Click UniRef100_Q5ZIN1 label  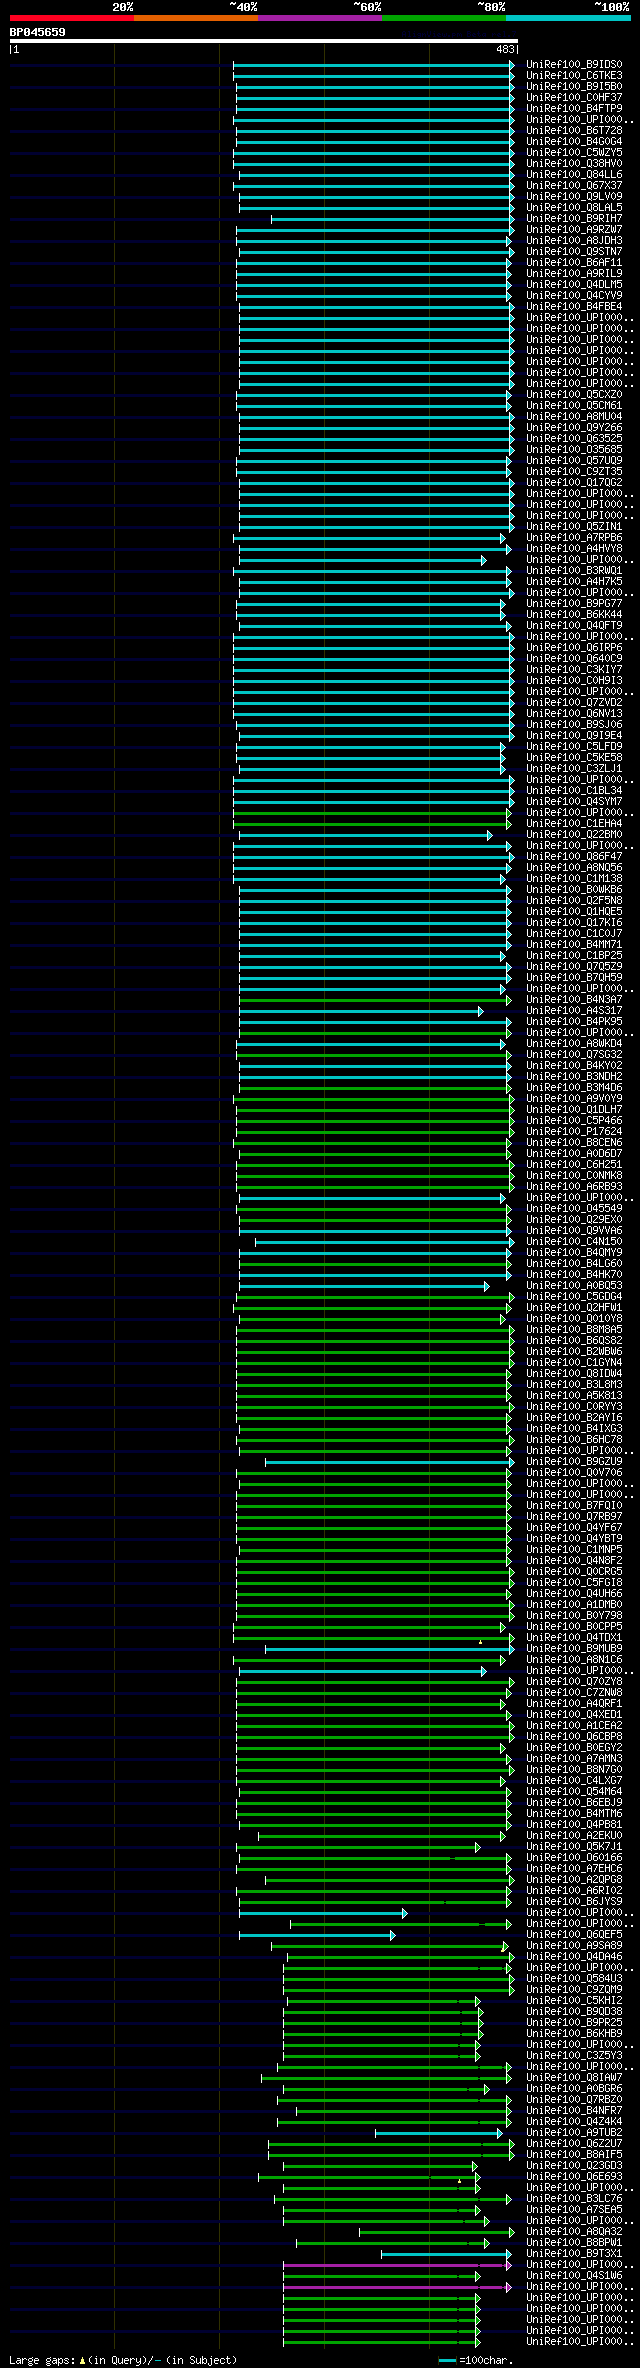point(574,526)
